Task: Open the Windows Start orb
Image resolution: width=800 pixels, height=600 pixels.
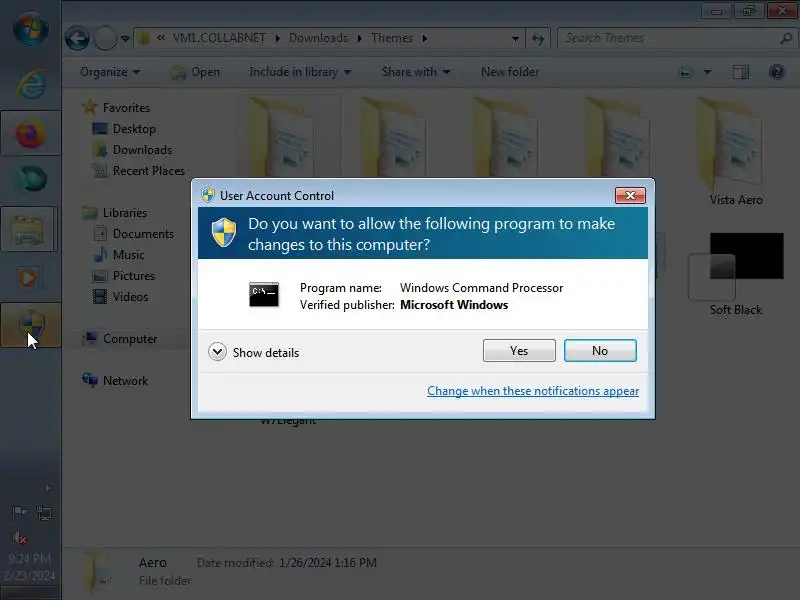Action: pos(31,29)
